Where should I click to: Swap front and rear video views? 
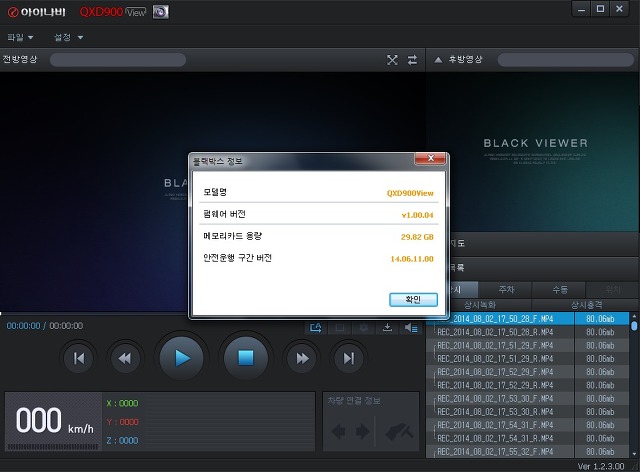[x=413, y=60]
